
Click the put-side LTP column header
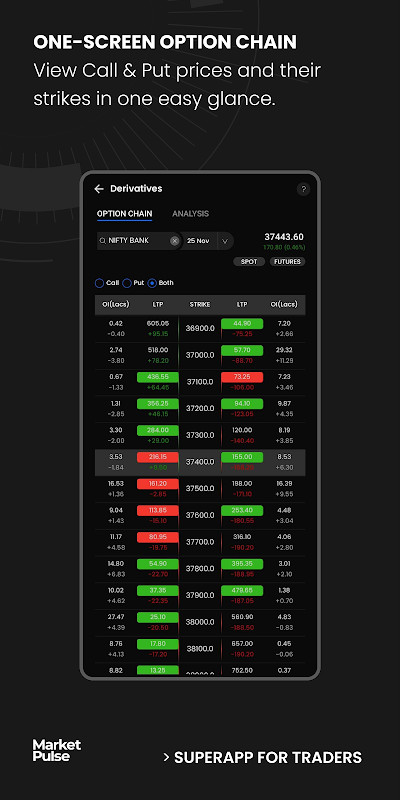click(242, 305)
